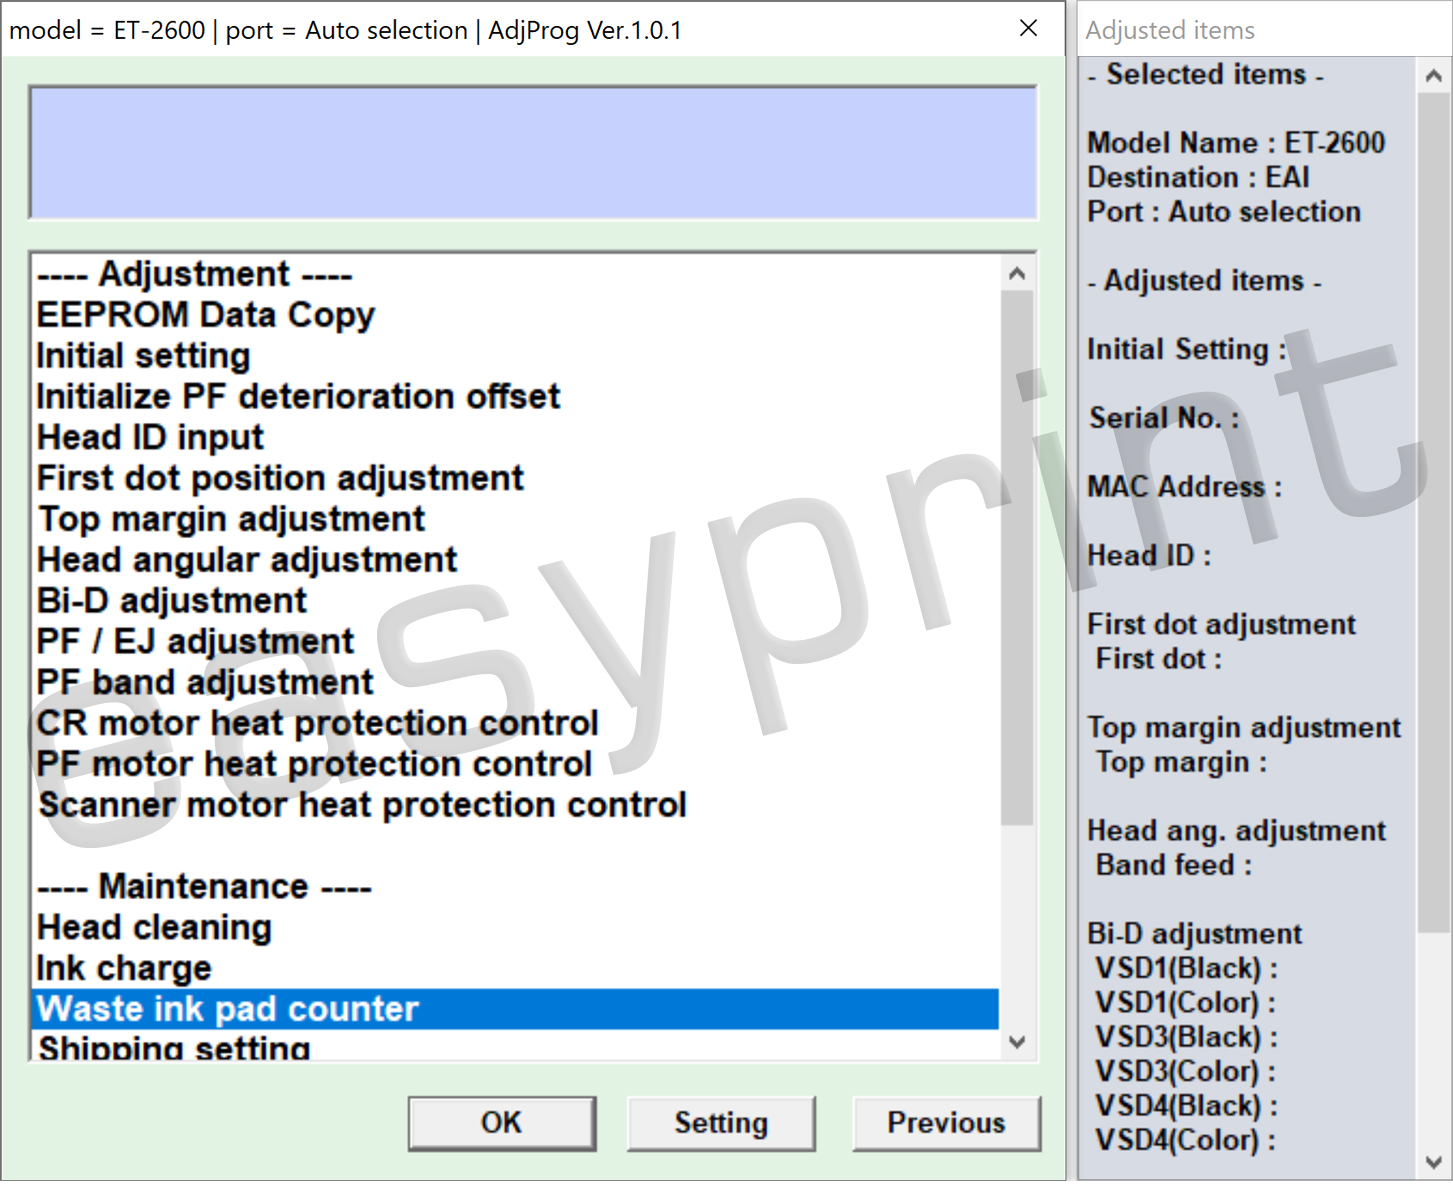Click Initial Setting label in panel
Viewport: 1453px width, 1194px height.
point(1186,350)
